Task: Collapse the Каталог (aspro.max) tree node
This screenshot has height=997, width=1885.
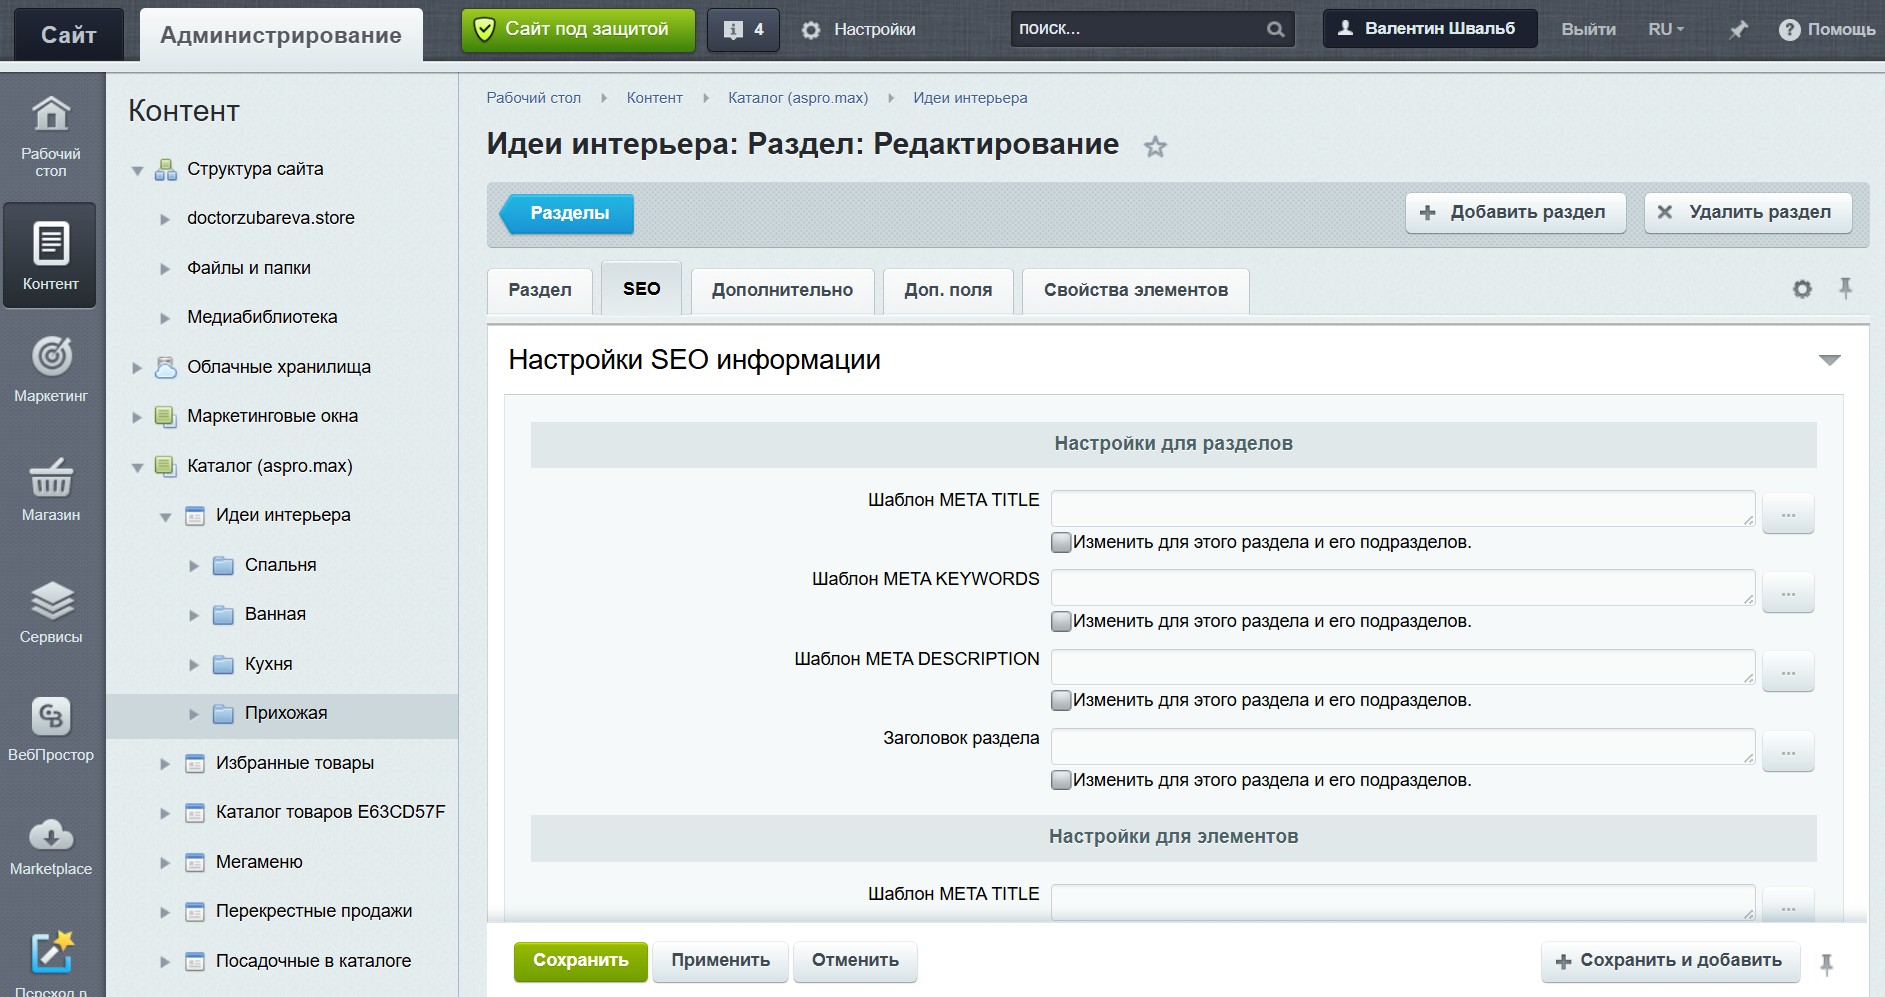Action: [137, 467]
